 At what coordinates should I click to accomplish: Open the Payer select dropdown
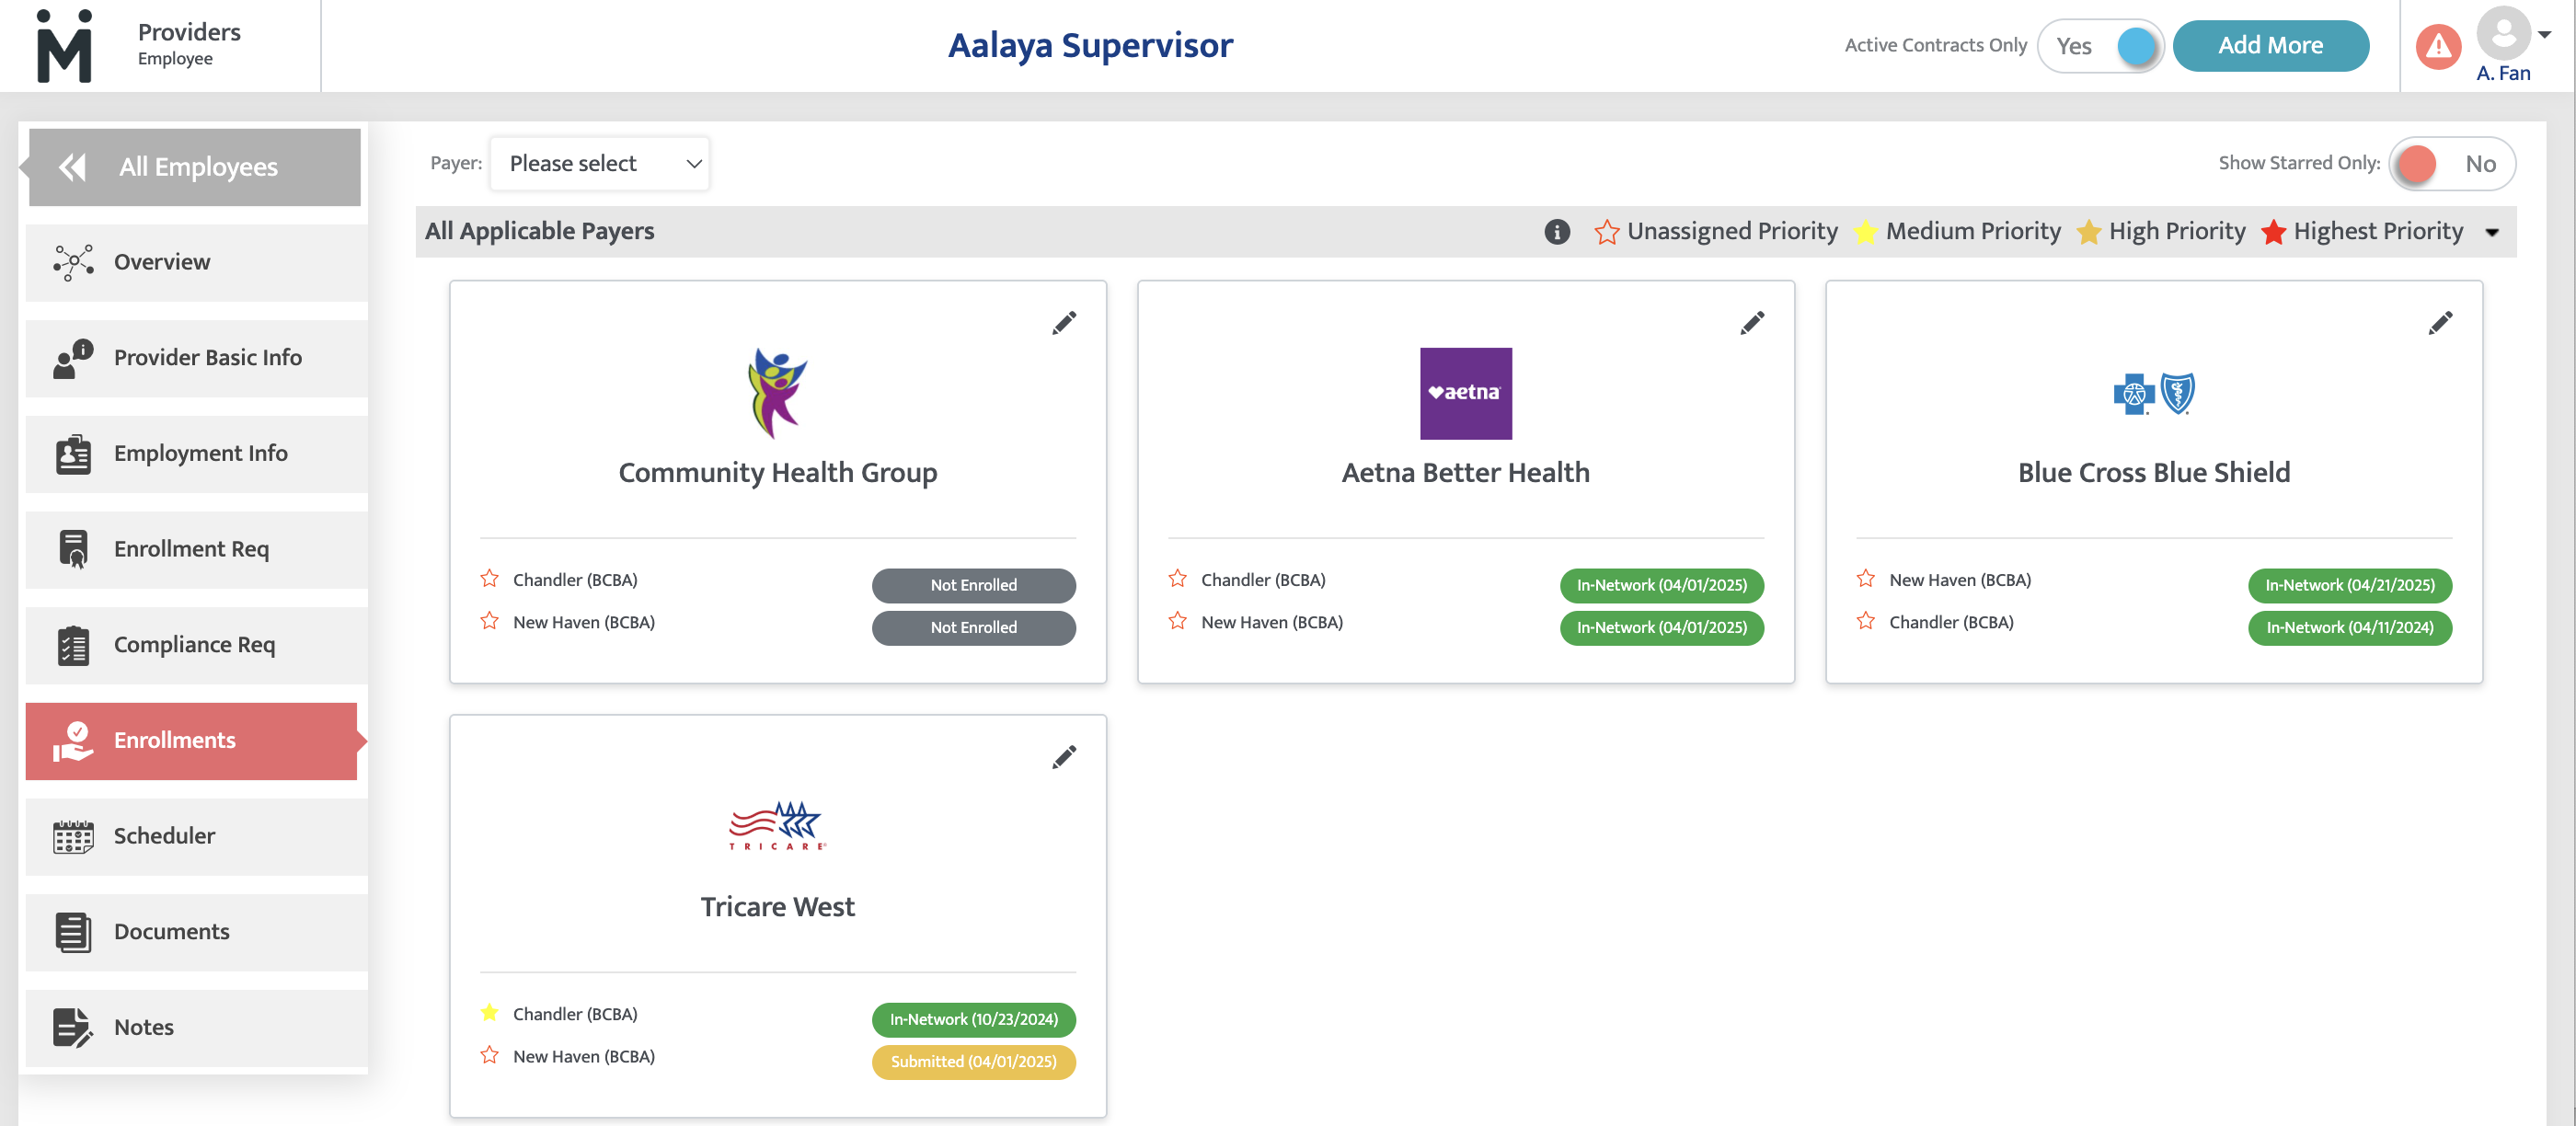600,164
